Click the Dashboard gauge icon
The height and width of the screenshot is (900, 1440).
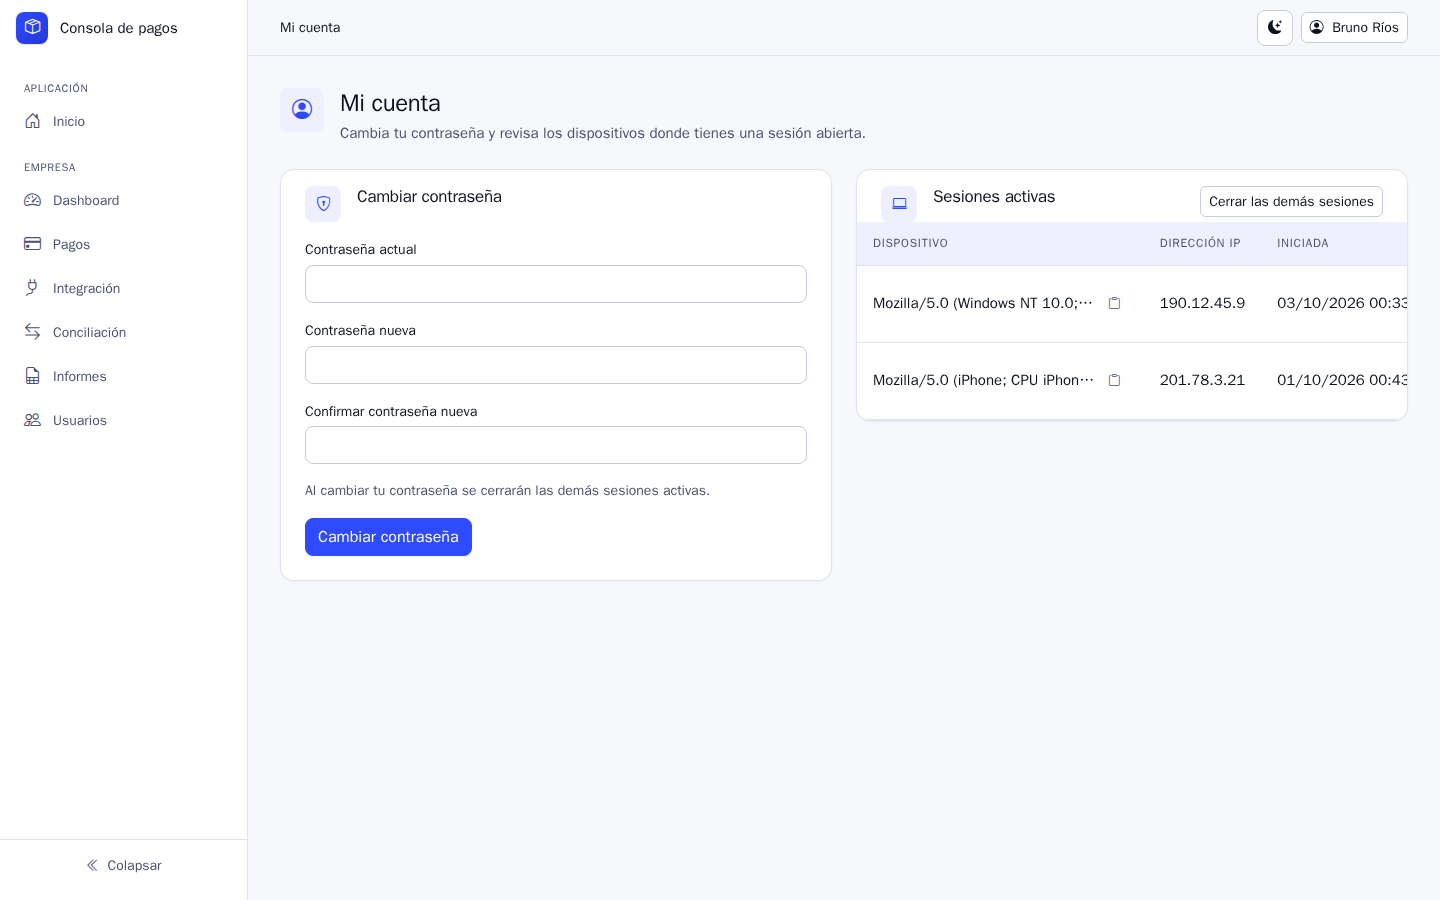(x=33, y=200)
